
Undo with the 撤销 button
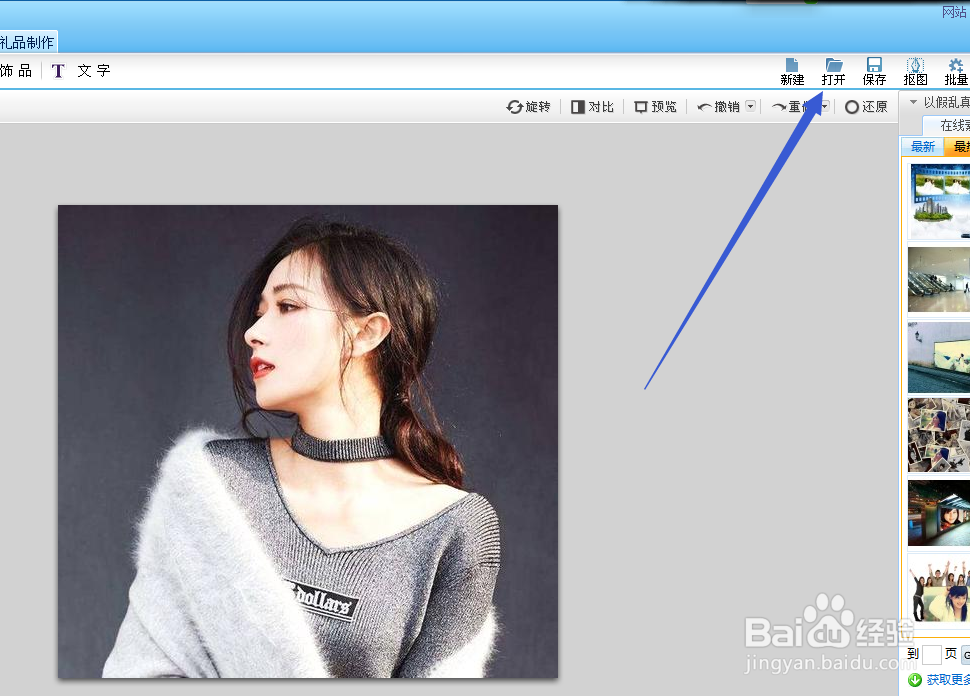[x=718, y=107]
